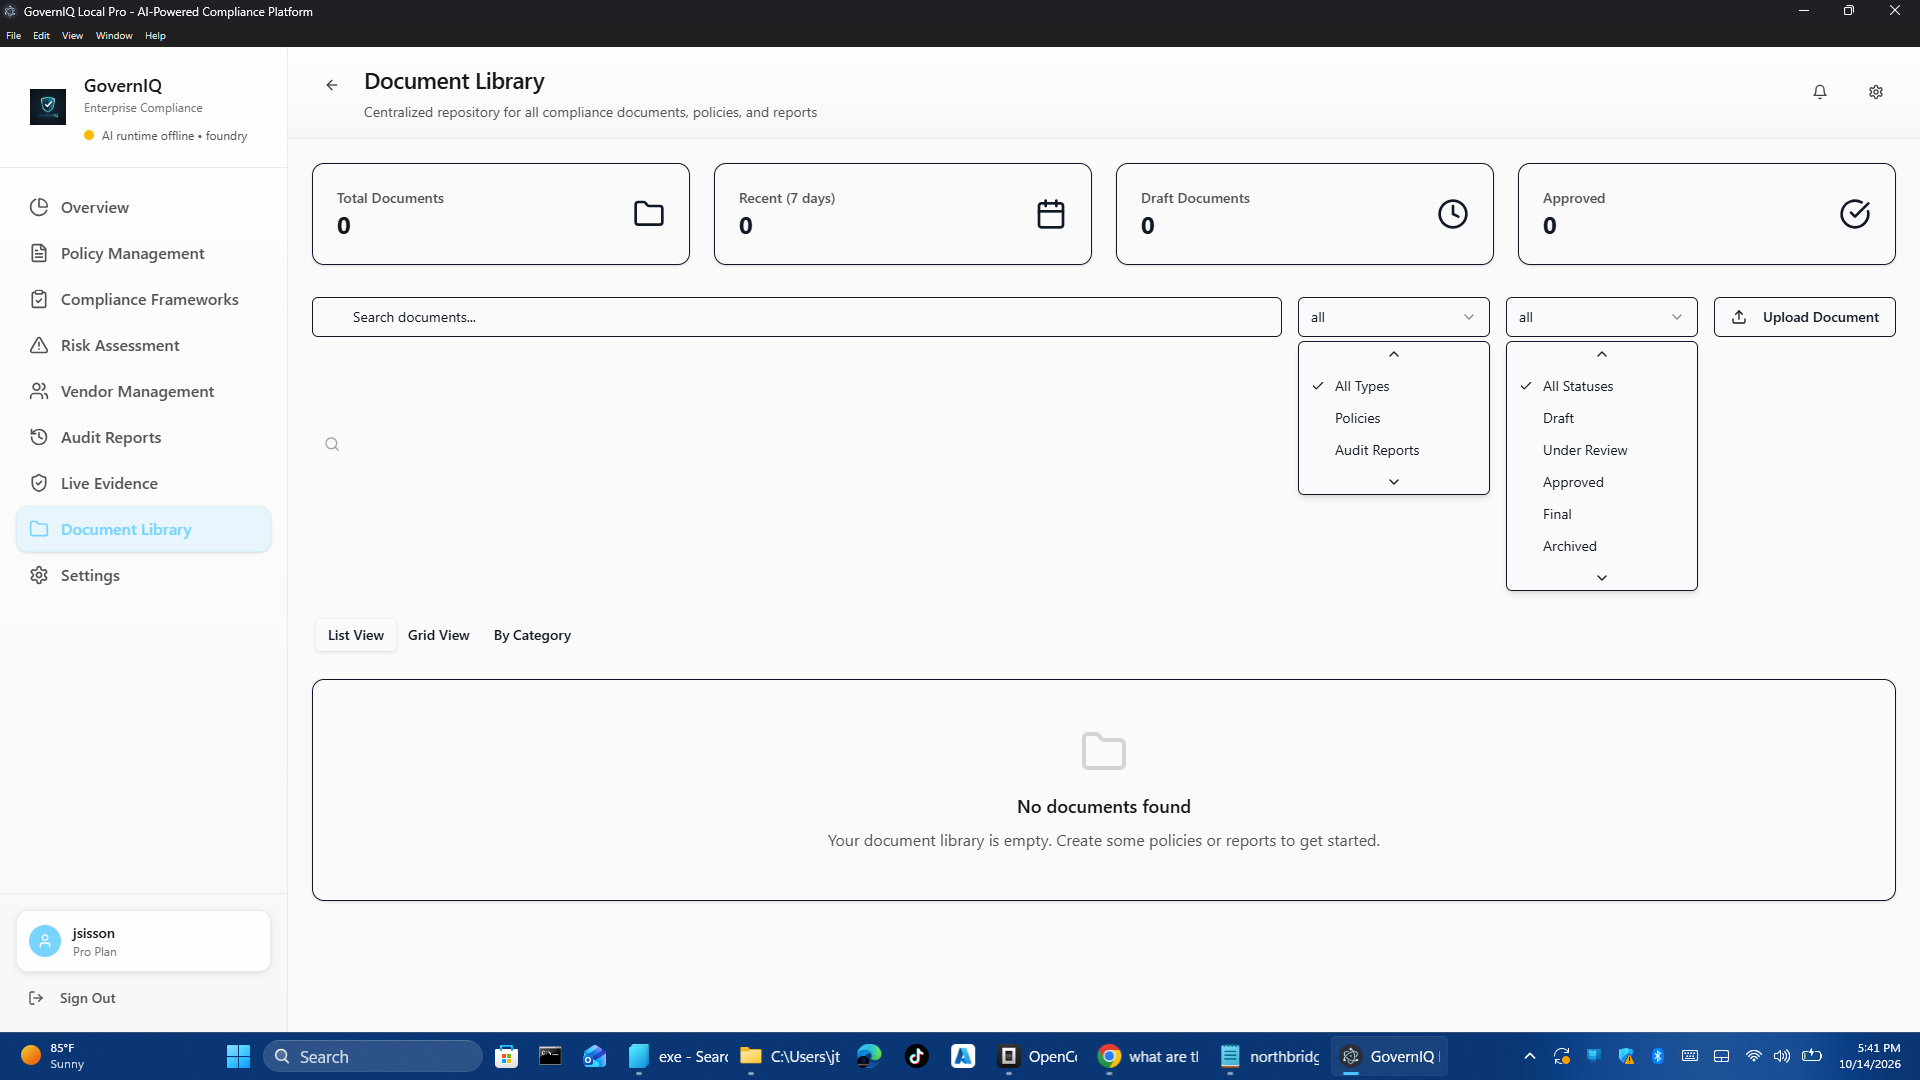Collapse the status filter dropdown

click(1601, 317)
